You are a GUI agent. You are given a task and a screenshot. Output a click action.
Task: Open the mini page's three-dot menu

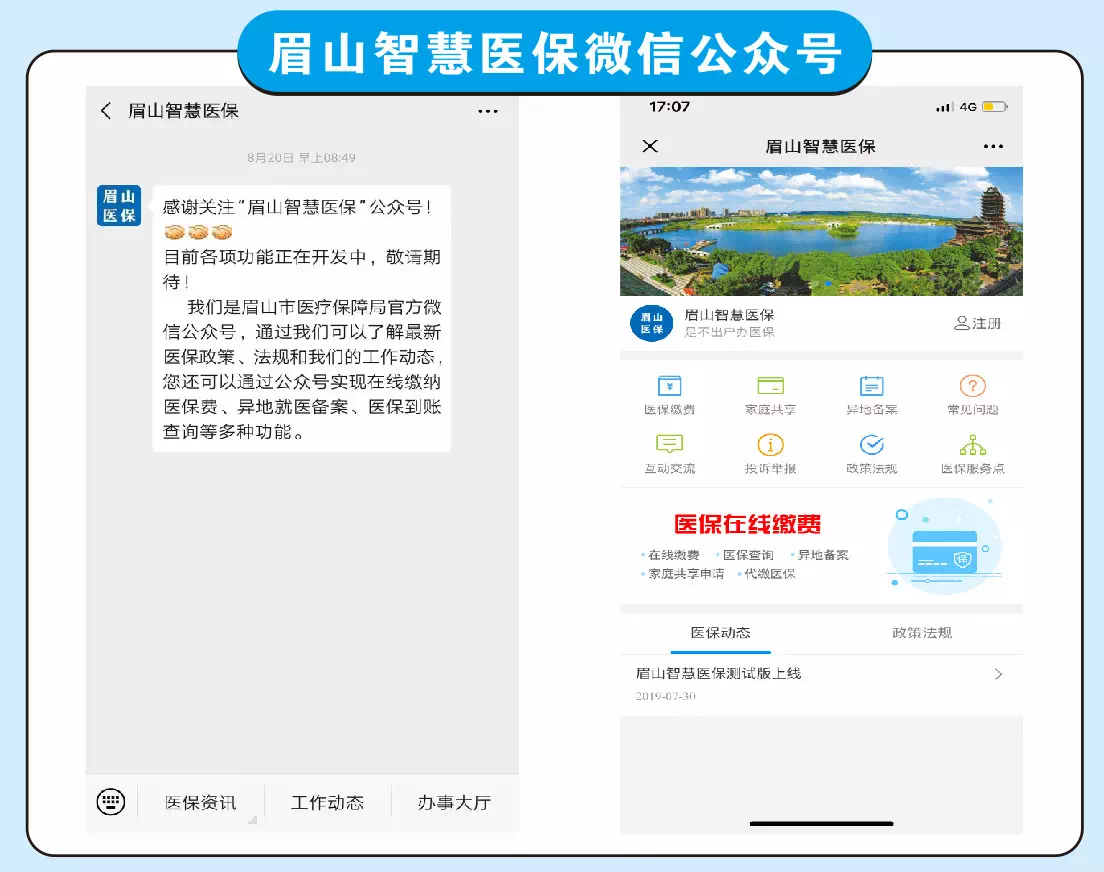pos(993,146)
